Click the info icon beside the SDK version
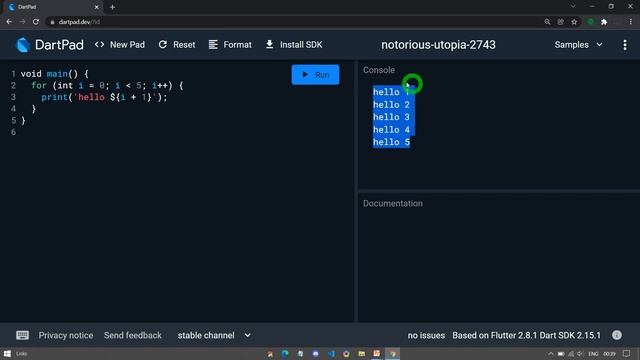Screen dimensions: 640x360 [617, 335]
